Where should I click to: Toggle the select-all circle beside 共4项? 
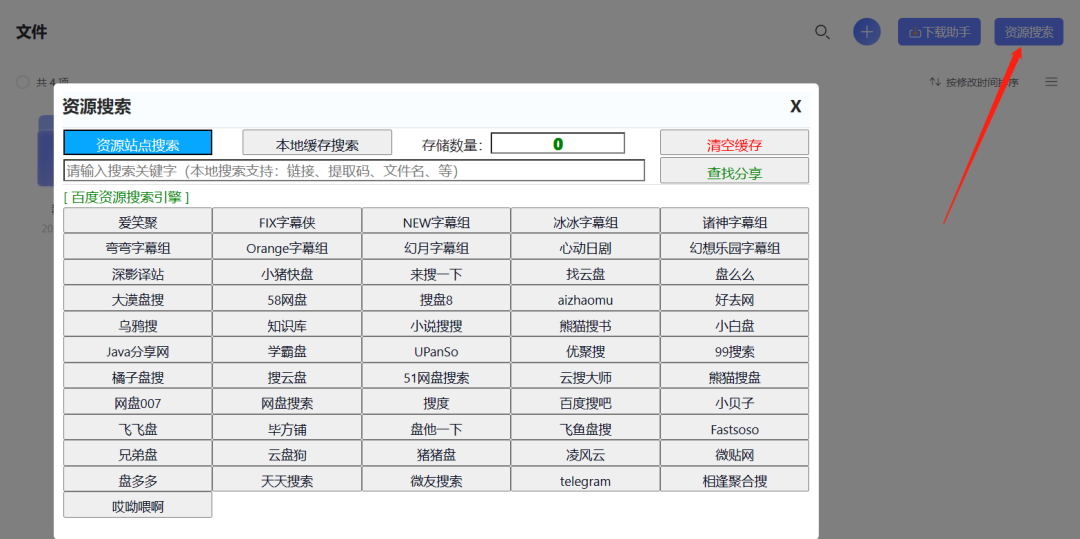[23, 82]
